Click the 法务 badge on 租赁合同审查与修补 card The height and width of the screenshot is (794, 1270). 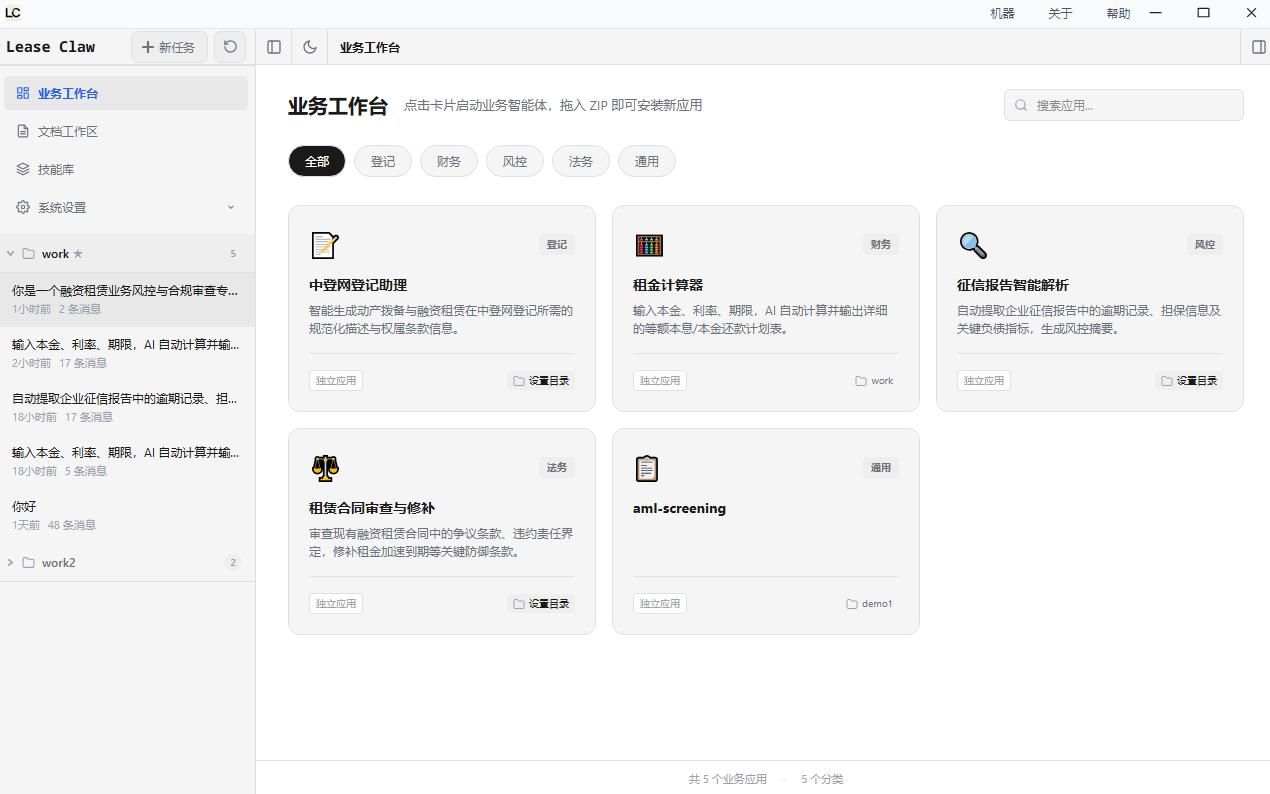pos(557,468)
